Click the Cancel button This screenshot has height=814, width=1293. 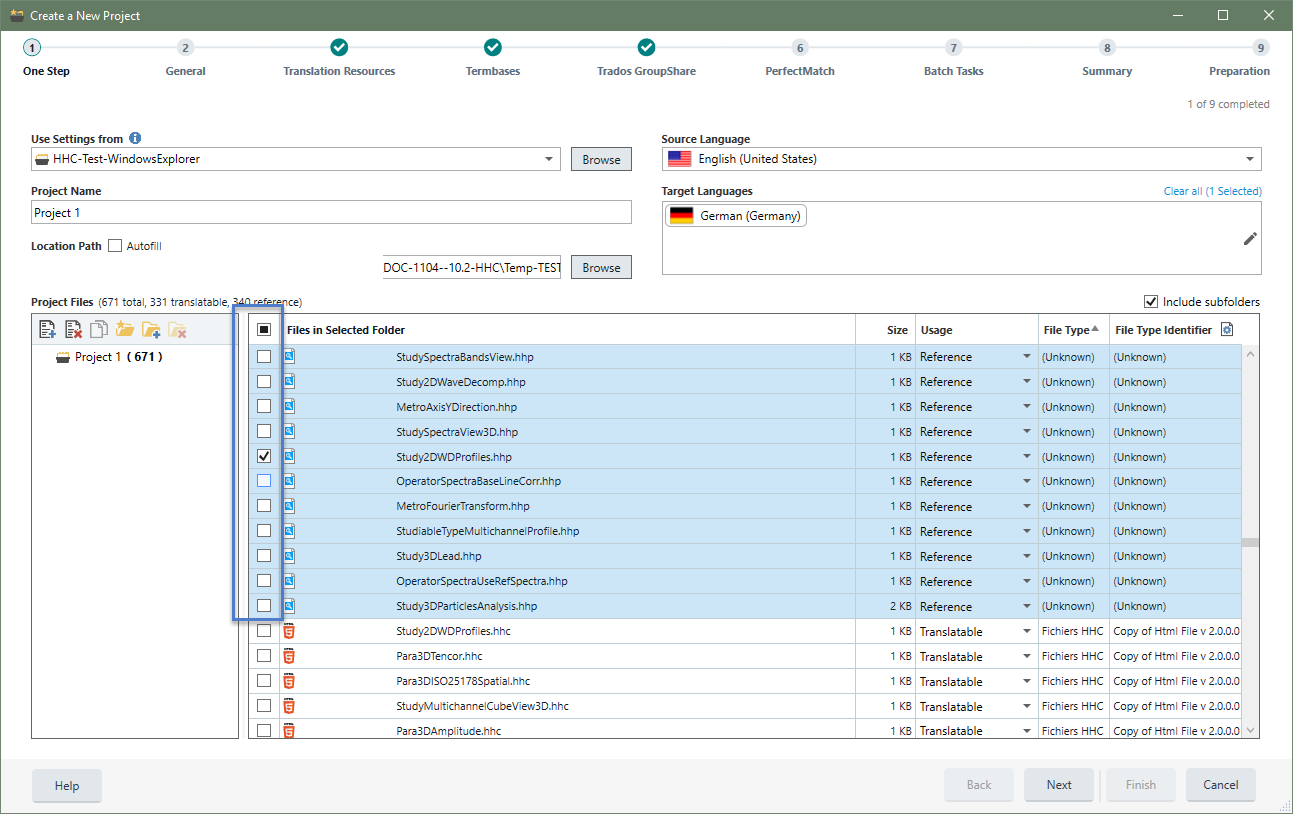[1221, 785]
